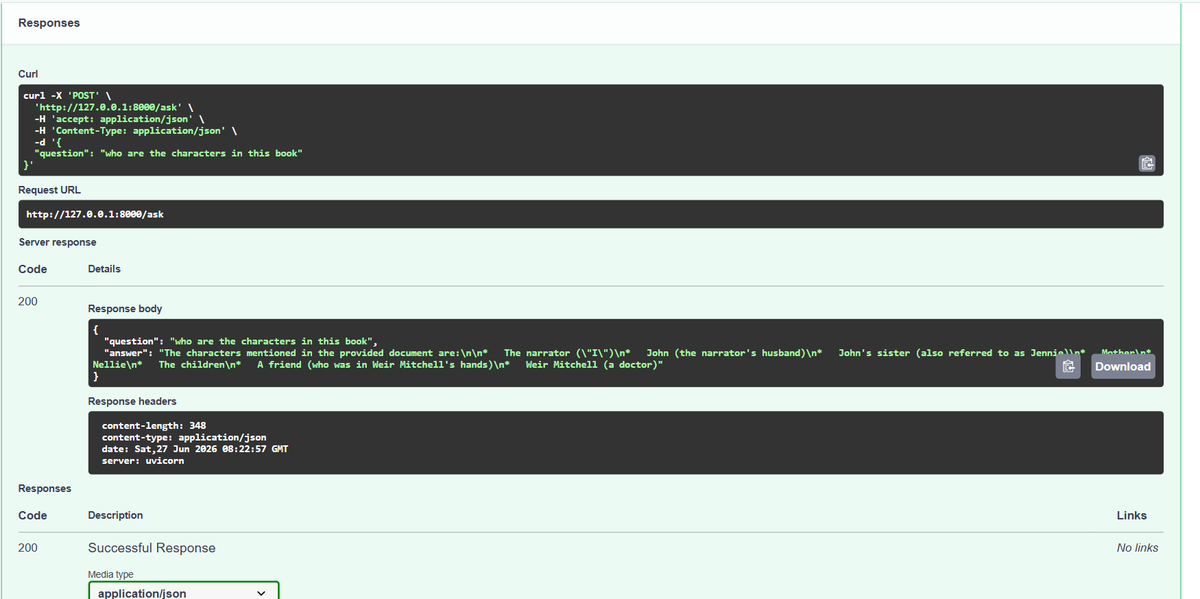The width and height of the screenshot is (1200, 599).
Task: Click the 'Server response' heading
Action: (x=58, y=242)
